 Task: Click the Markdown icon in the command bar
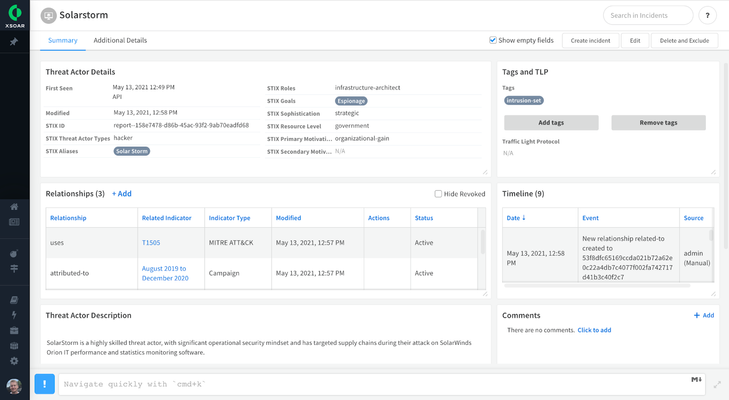696,380
